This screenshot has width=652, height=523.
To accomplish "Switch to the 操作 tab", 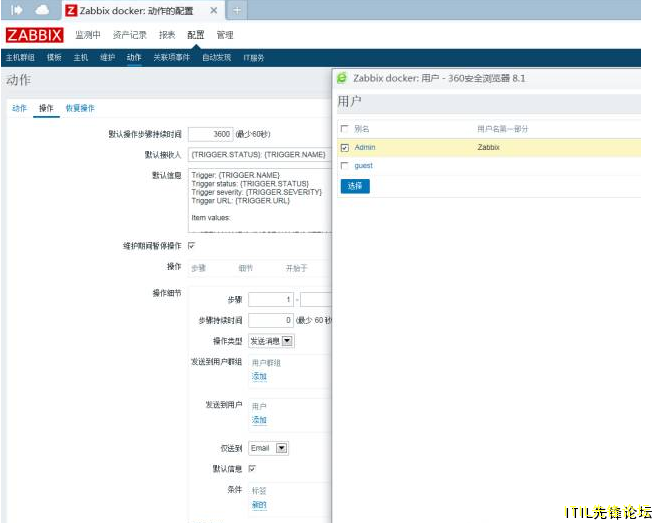I will (x=46, y=108).
